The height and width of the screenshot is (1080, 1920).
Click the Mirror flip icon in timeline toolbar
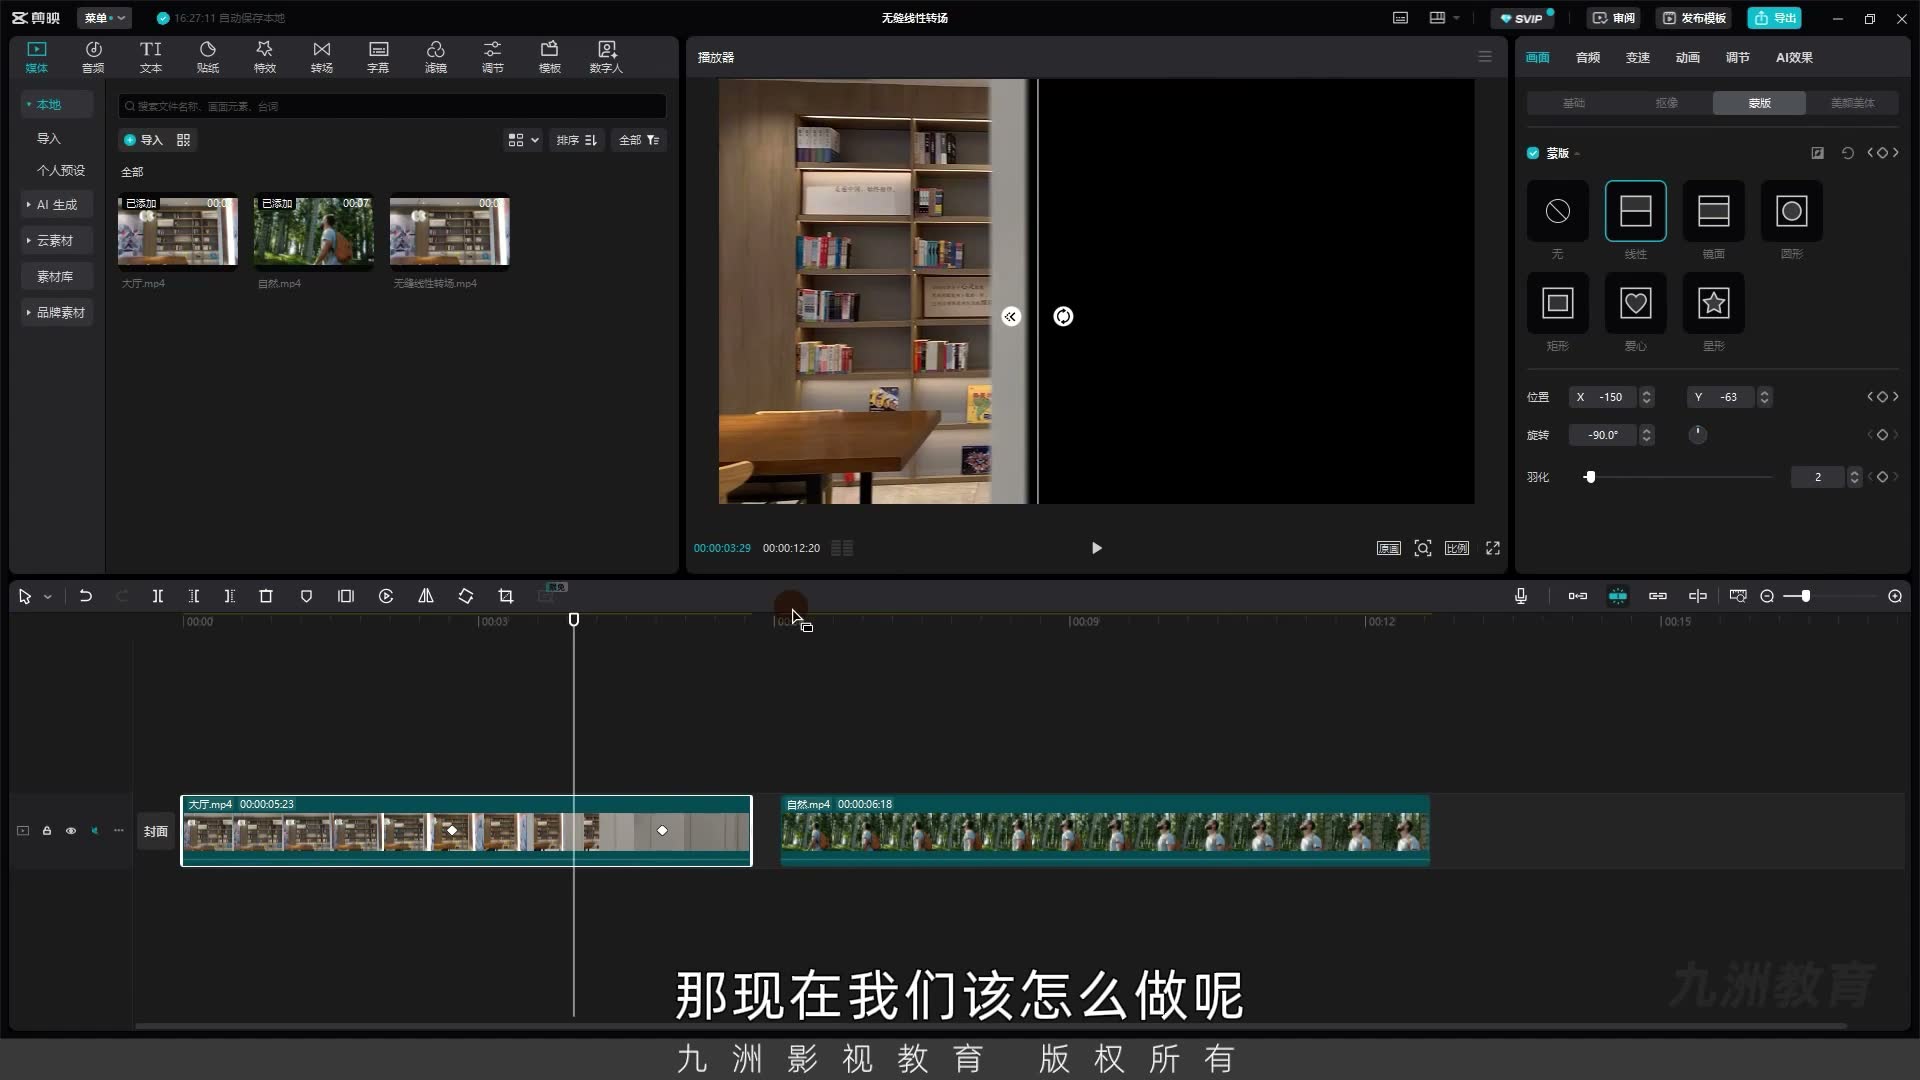click(426, 596)
